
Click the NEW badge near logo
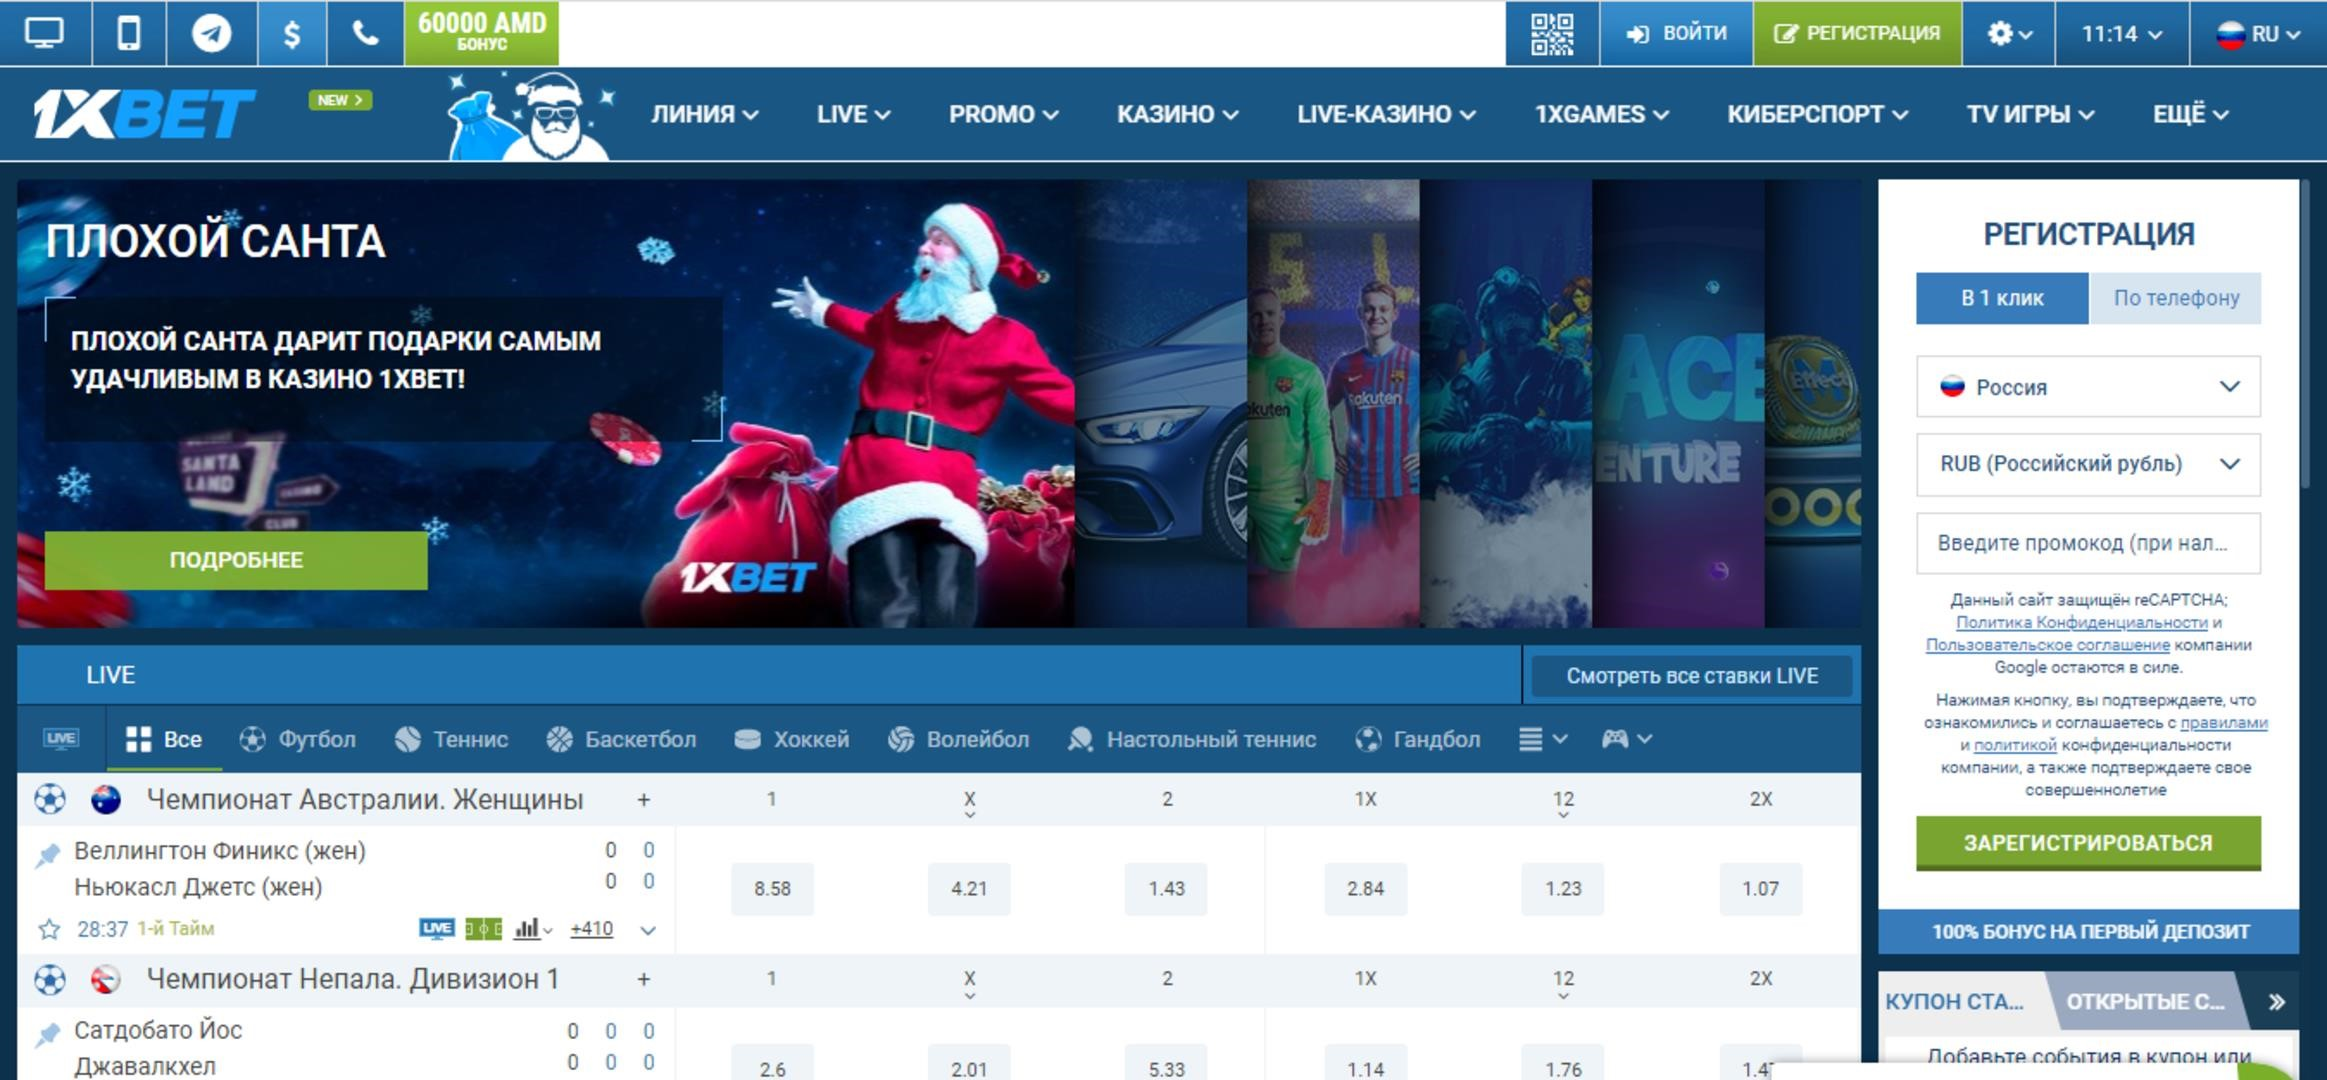point(340,100)
